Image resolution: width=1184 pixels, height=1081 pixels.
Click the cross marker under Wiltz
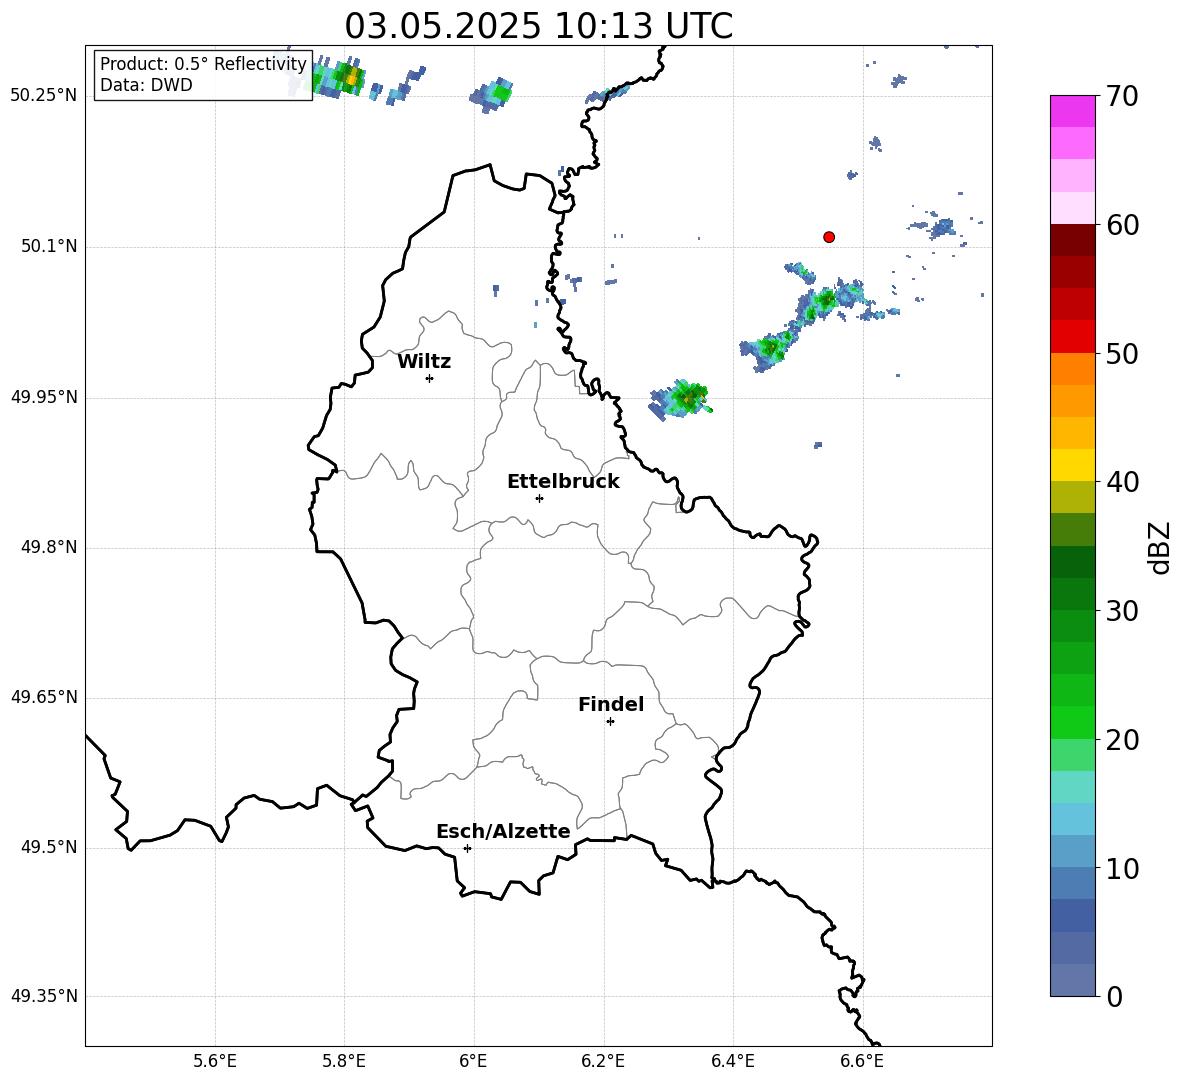[x=430, y=378]
